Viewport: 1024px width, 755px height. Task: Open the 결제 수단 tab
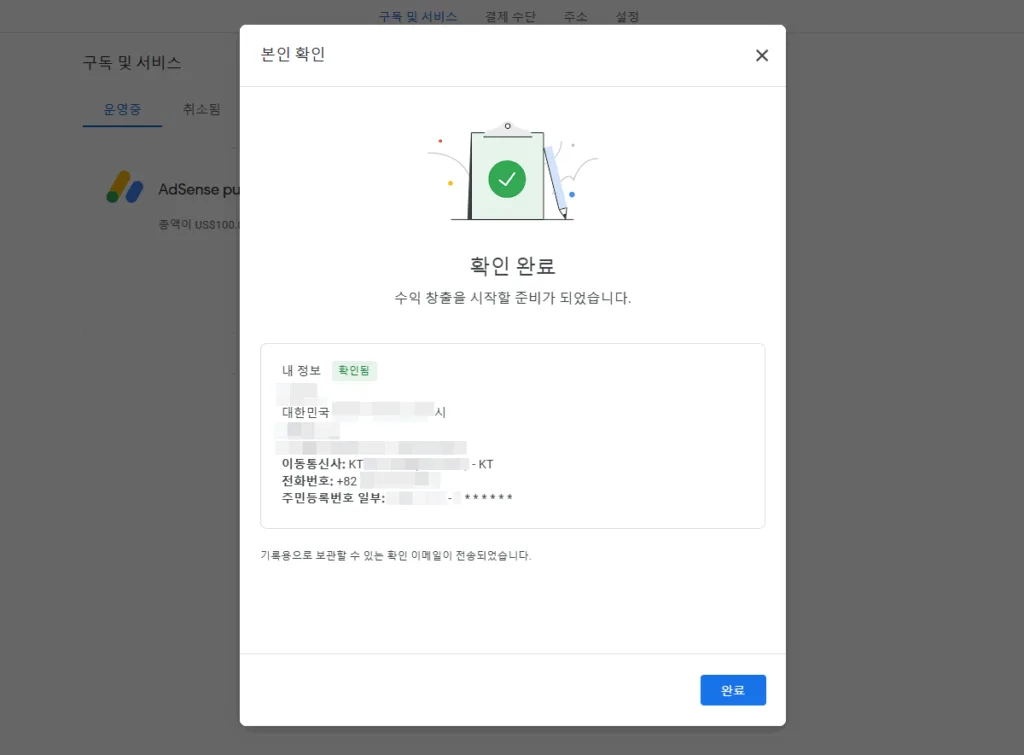coord(510,17)
